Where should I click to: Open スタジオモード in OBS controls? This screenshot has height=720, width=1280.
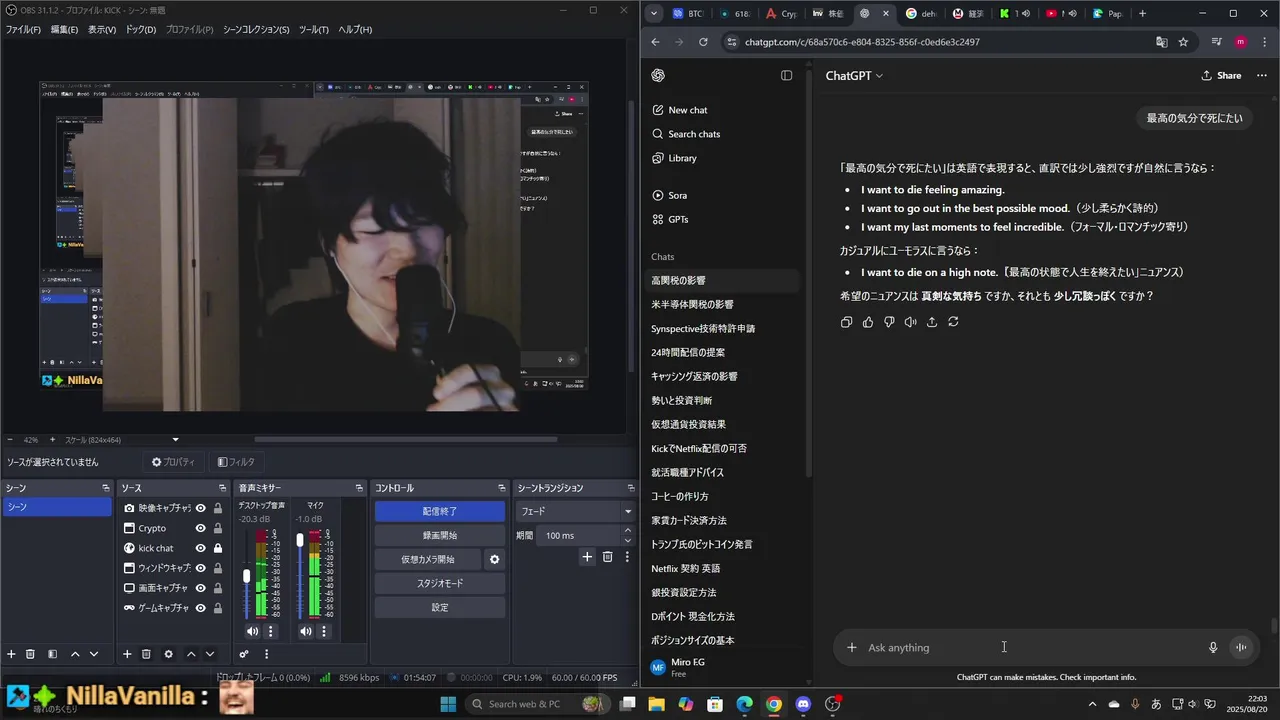pos(440,583)
